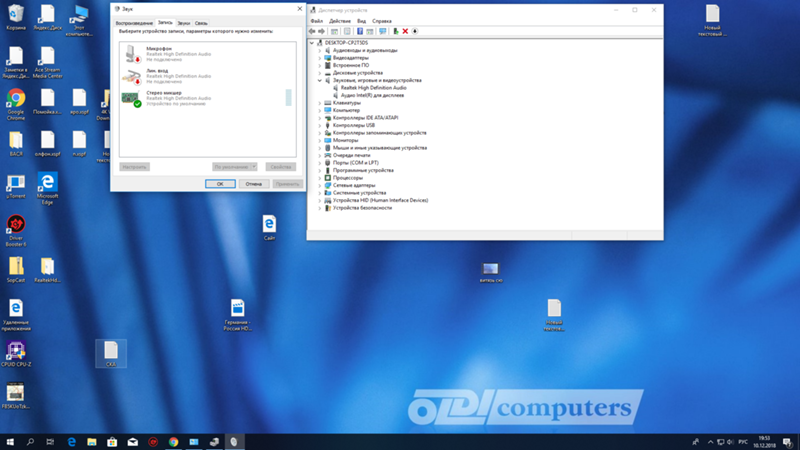
Task: Click the РУС language indicator
Action: coord(743,442)
